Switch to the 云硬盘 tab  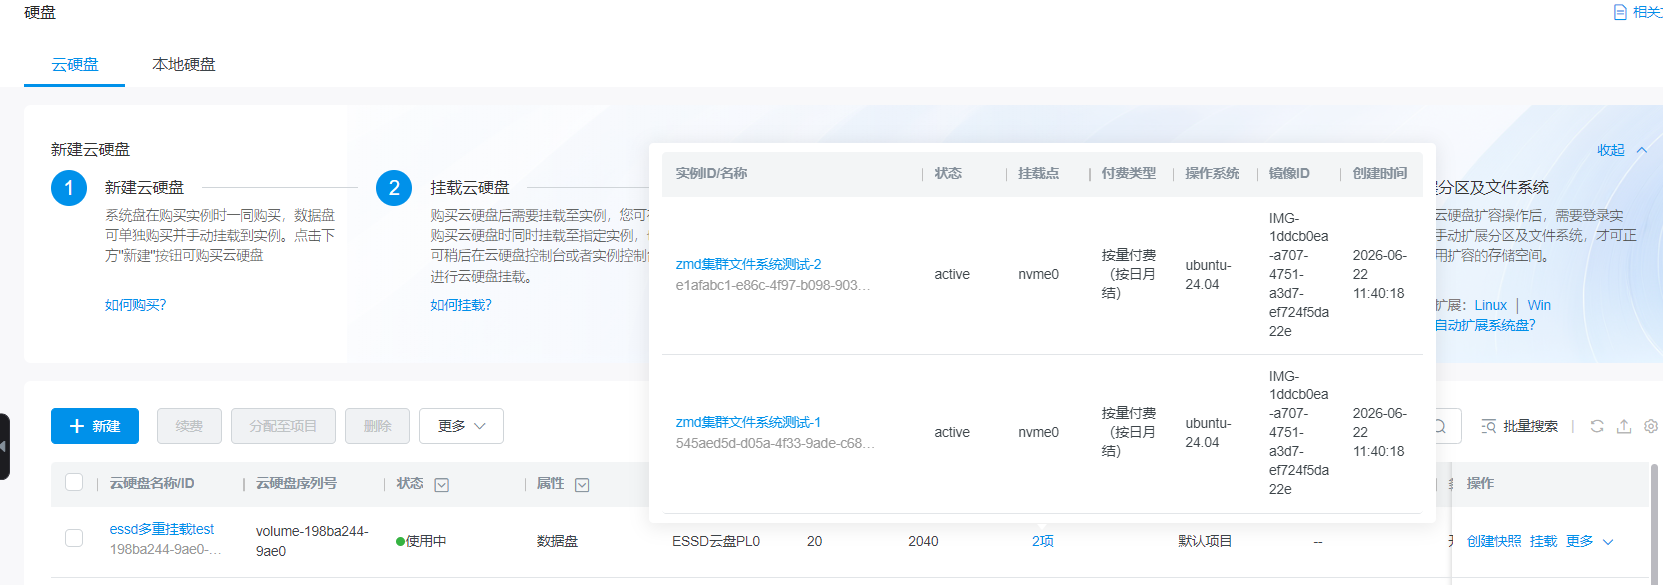[75, 65]
